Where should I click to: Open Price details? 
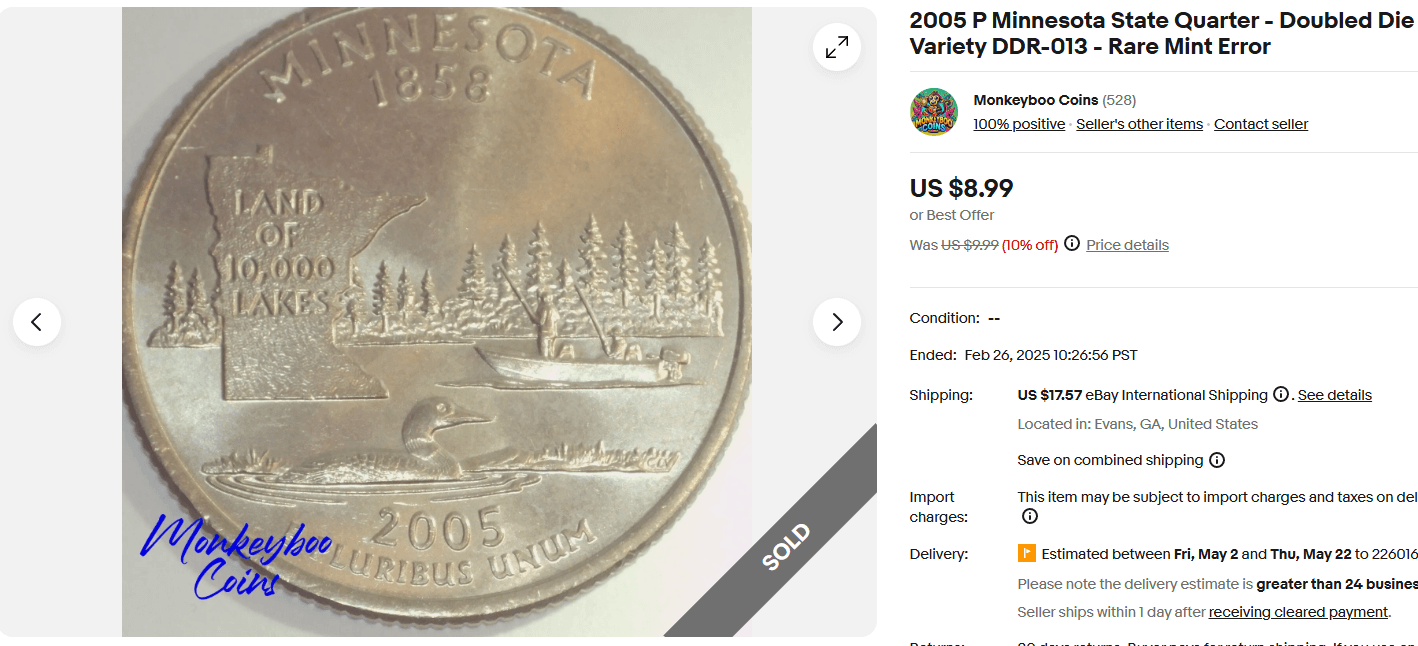[x=1127, y=244]
